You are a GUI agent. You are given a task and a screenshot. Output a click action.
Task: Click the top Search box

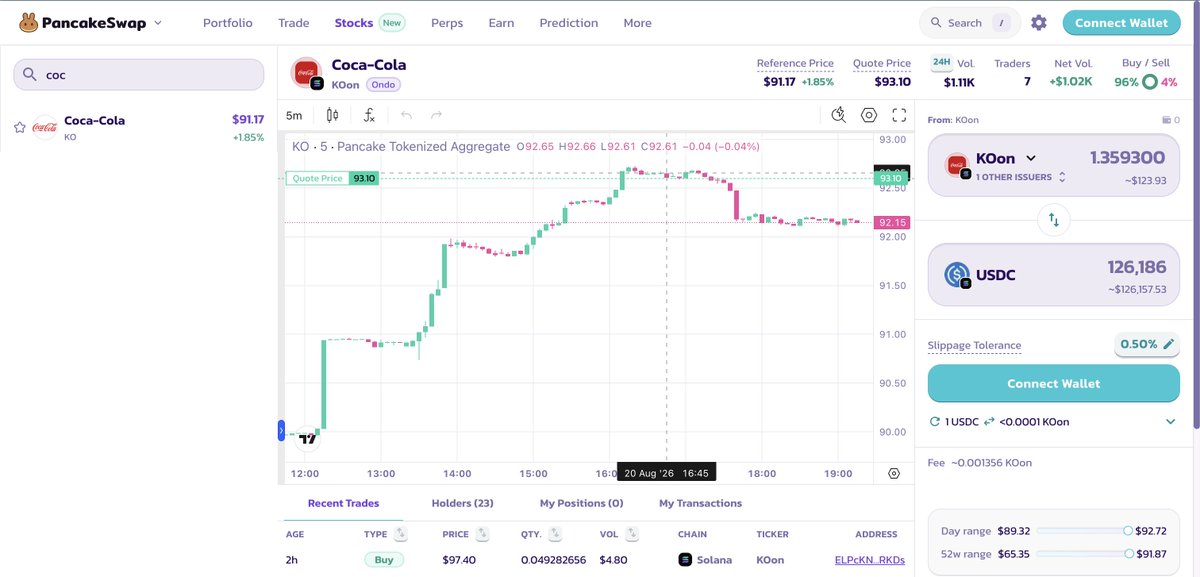(x=970, y=22)
